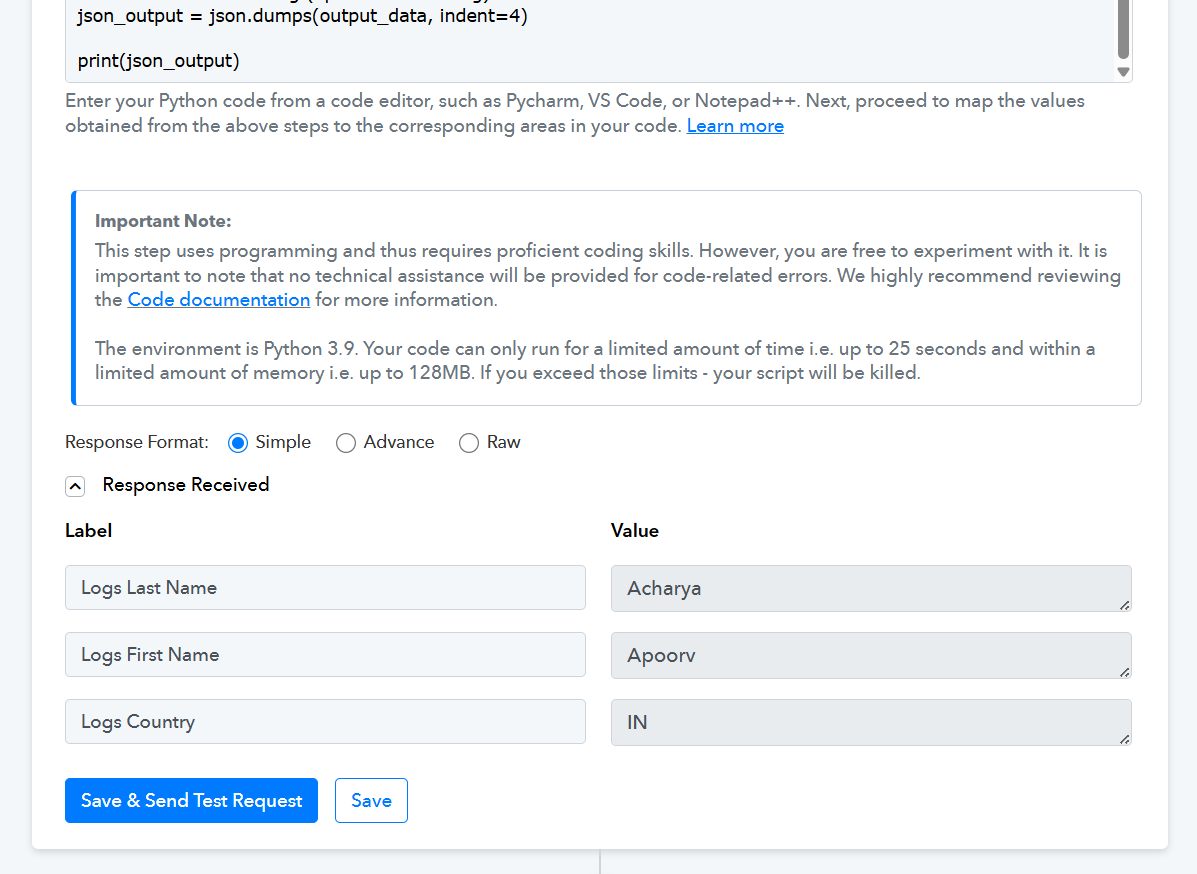
Task: Select the Logs Country label field
Action: coord(325,722)
